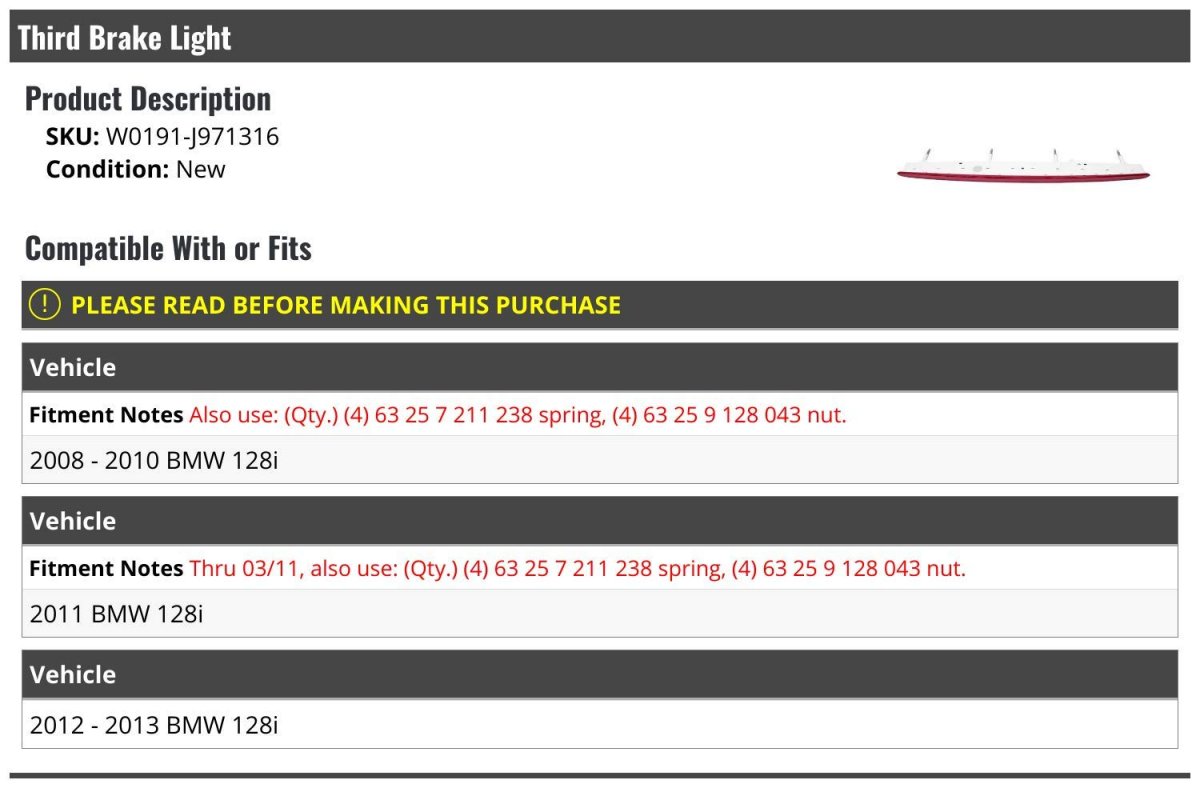Click "Fitment Notes" label in 2008 - 2010 section
Screen dimensions: 1200x788
[106, 415]
